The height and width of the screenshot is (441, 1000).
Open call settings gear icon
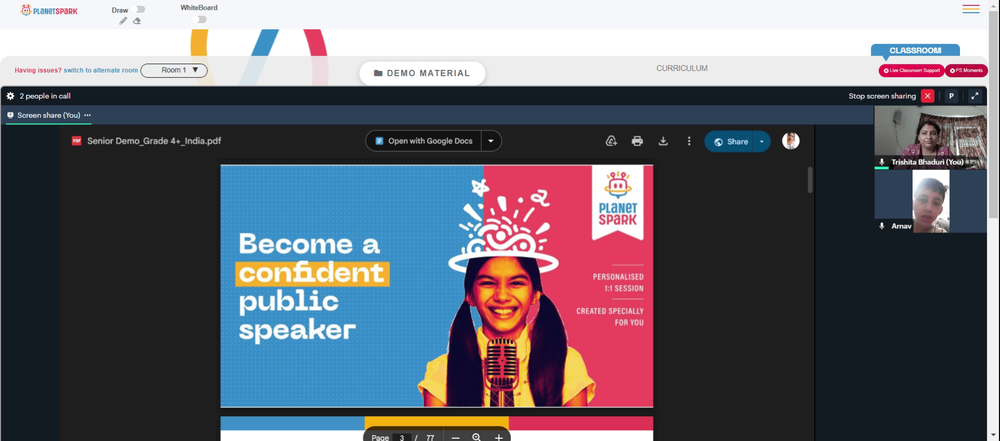click(x=10, y=96)
